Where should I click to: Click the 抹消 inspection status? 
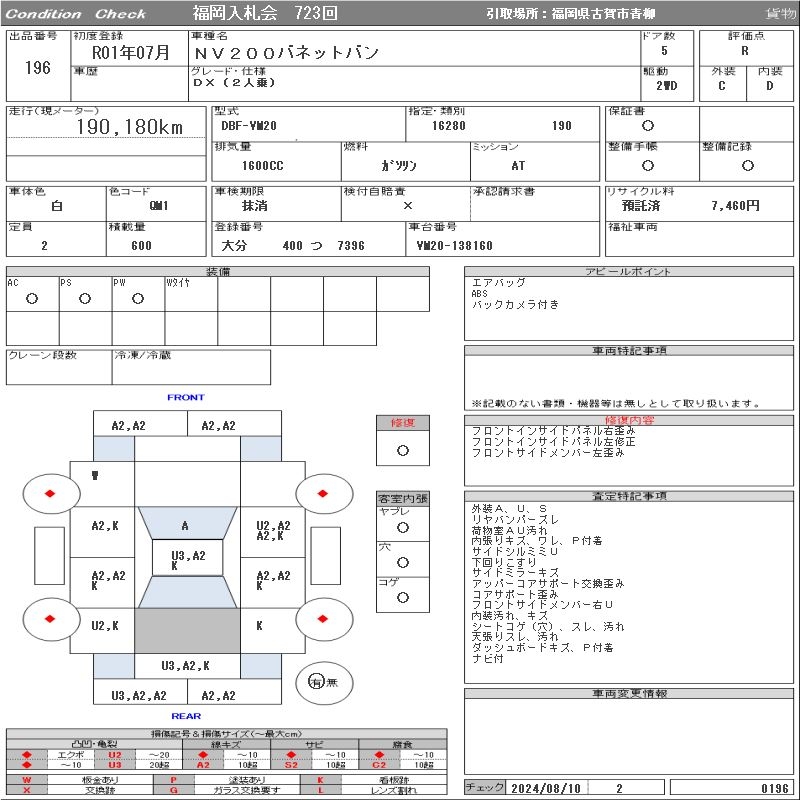coord(255,206)
